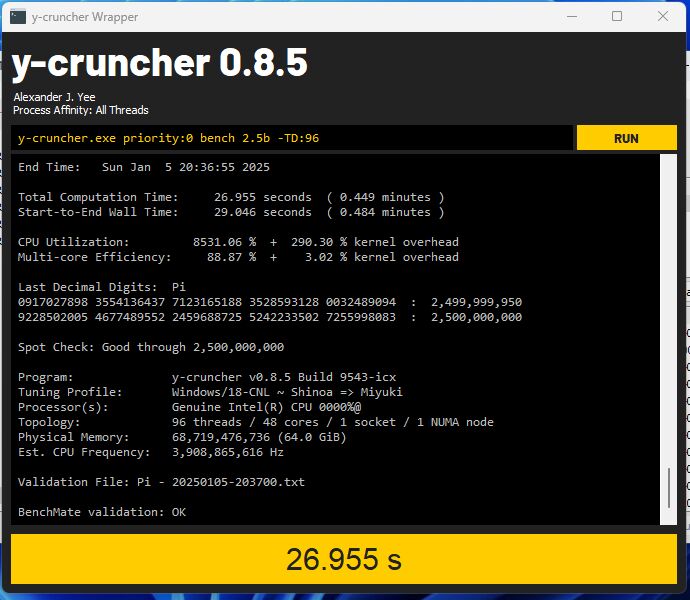Click 'Physical Memory:' 68,719,476,736 line
This screenshot has height=600, width=690.
[182, 437]
